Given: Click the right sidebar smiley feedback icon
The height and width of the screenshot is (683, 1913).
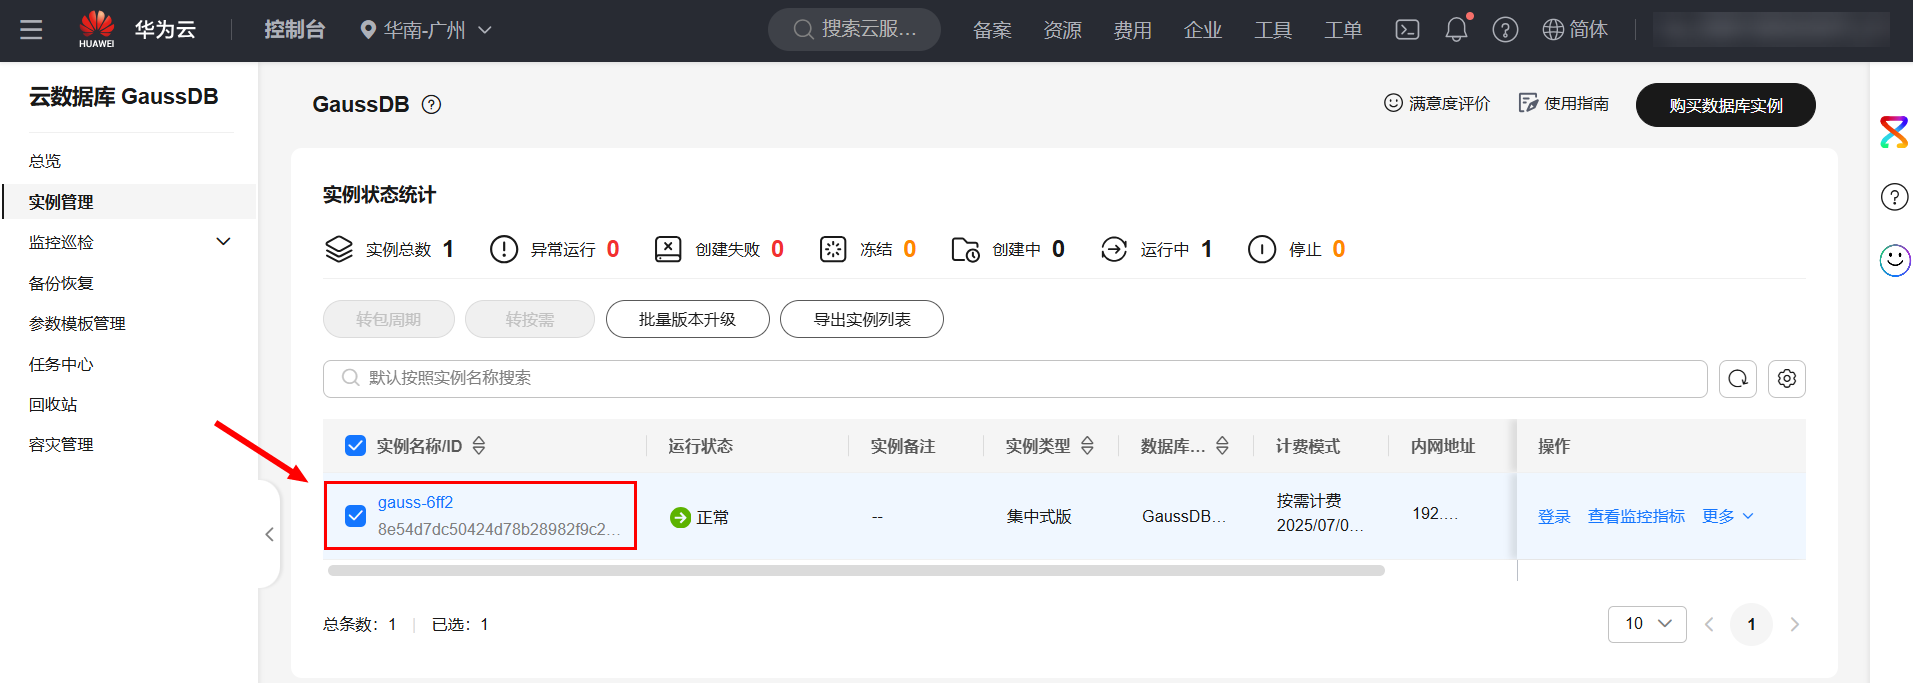Looking at the screenshot, I should [1894, 261].
